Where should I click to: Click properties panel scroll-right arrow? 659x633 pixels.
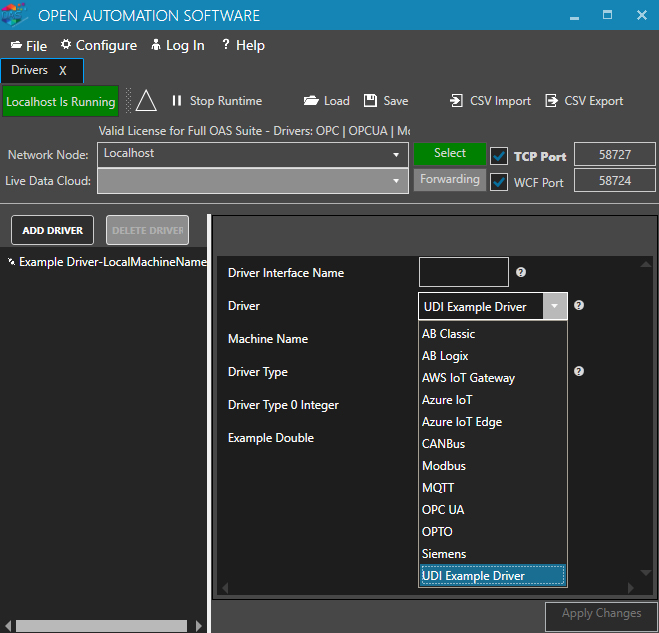[630, 588]
